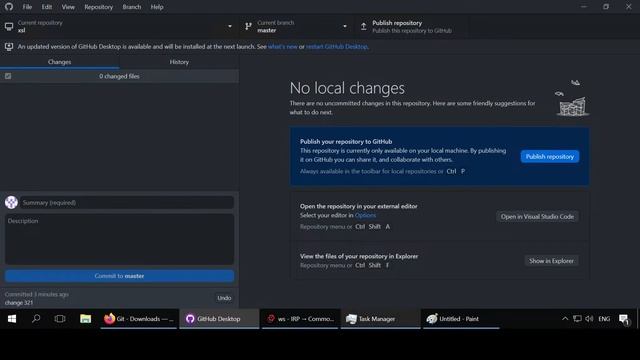Viewport: 640px width, 360px height.
Task: Focus the Summary (required) field
Action: click(127, 202)
